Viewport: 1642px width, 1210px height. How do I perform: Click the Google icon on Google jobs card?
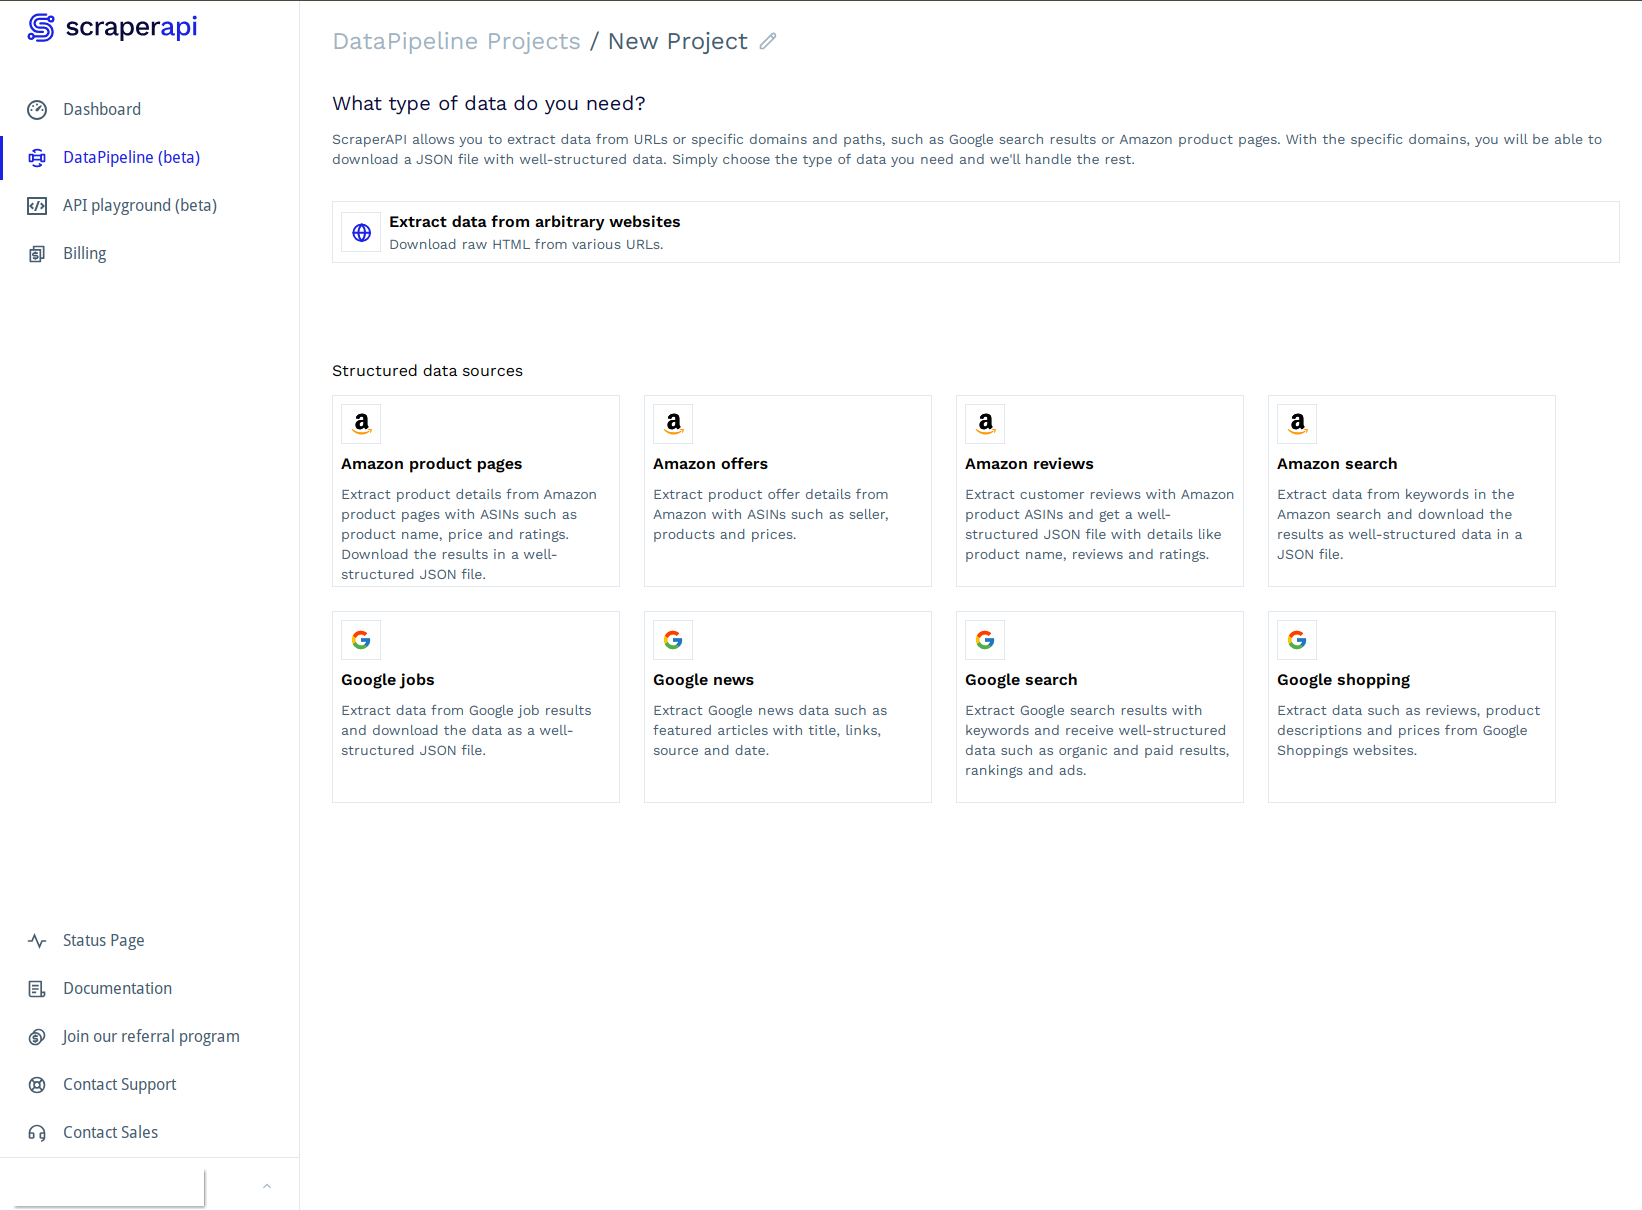(x=361, y=640)
